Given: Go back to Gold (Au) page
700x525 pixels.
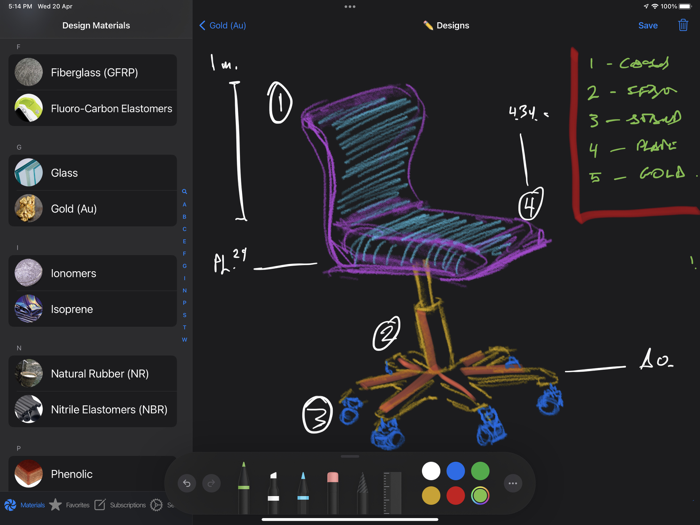Looking at the screenshot, I should click(x=223, y=25).
